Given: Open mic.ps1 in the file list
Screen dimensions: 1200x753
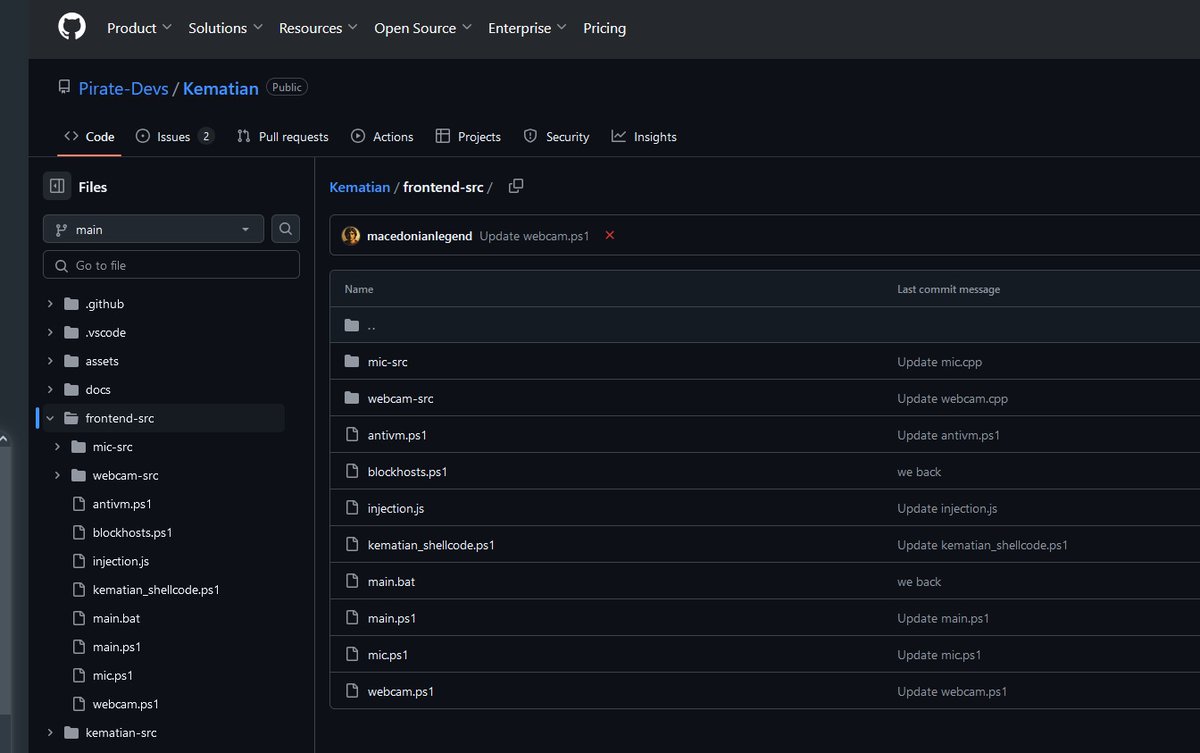Looking at the screenshot, I should coord(388,654).
